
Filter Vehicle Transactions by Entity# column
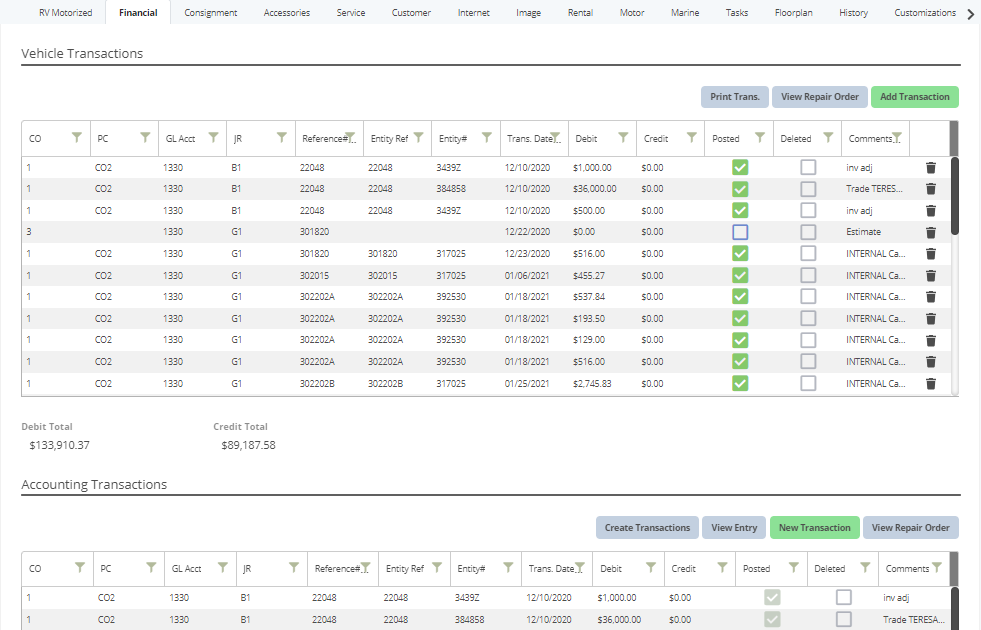pyautogui.click(x=487, y=138)
